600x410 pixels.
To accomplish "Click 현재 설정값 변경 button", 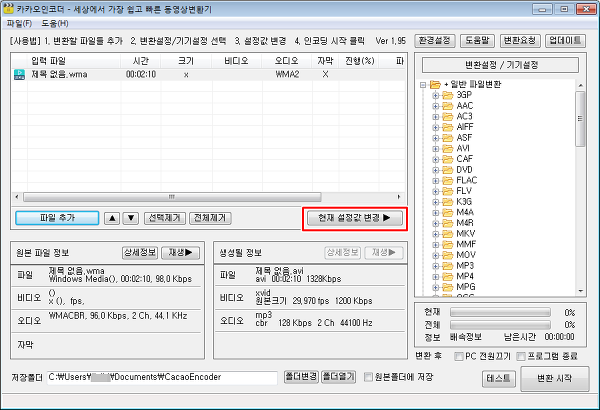I will [355, 218].
